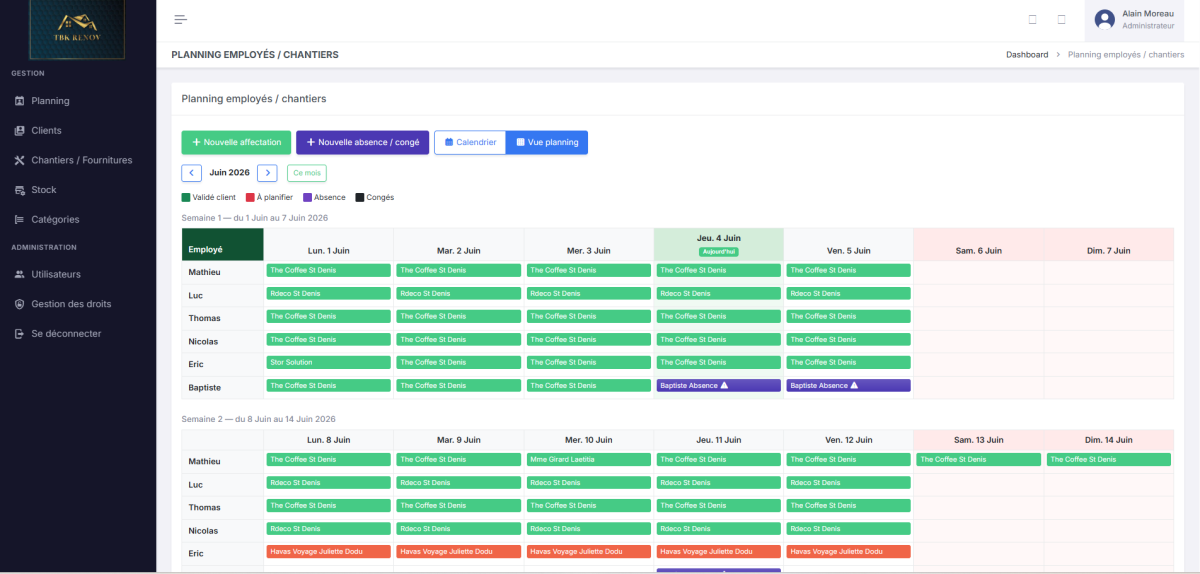Click Semaine 2 — du 8 Juin au 14 Juin 2026 label

tap(258, 419)
